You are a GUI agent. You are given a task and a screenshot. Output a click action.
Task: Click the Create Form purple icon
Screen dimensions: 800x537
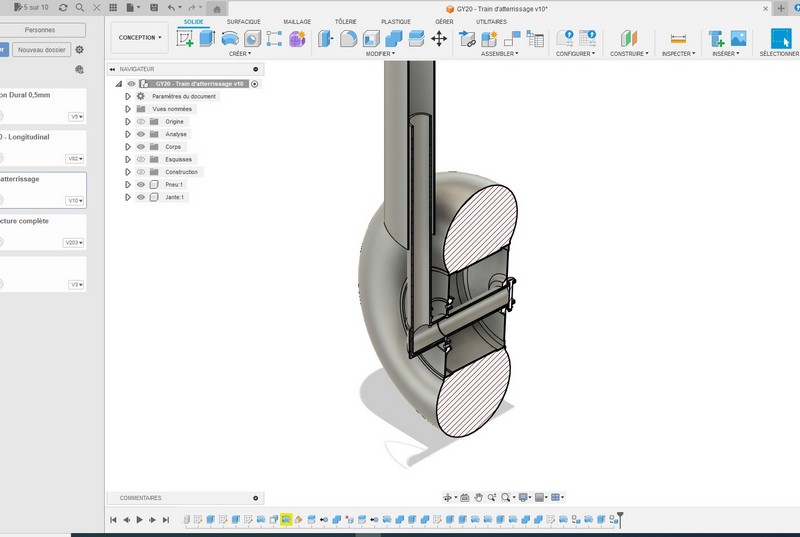[297, 38]
